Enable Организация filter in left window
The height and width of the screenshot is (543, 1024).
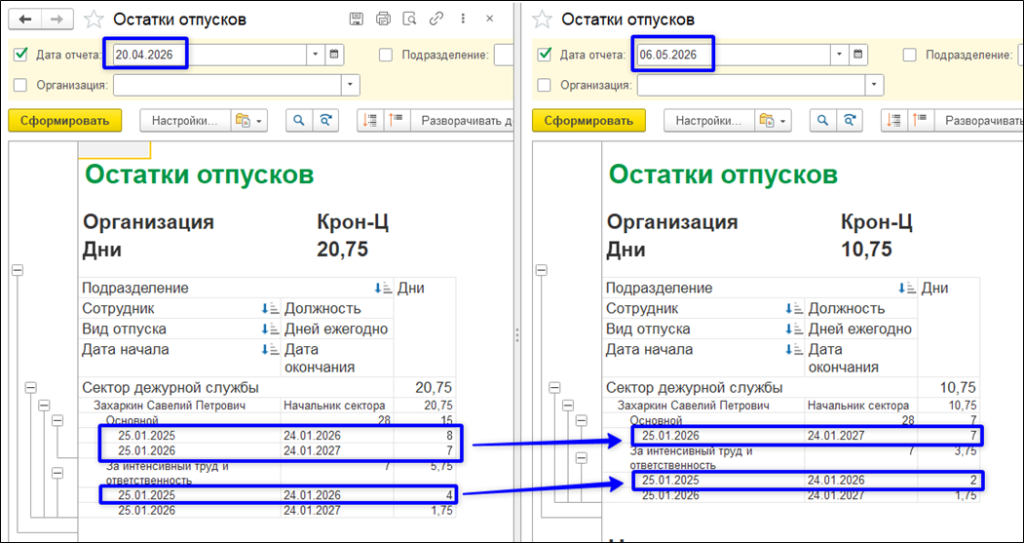point(20,85)
